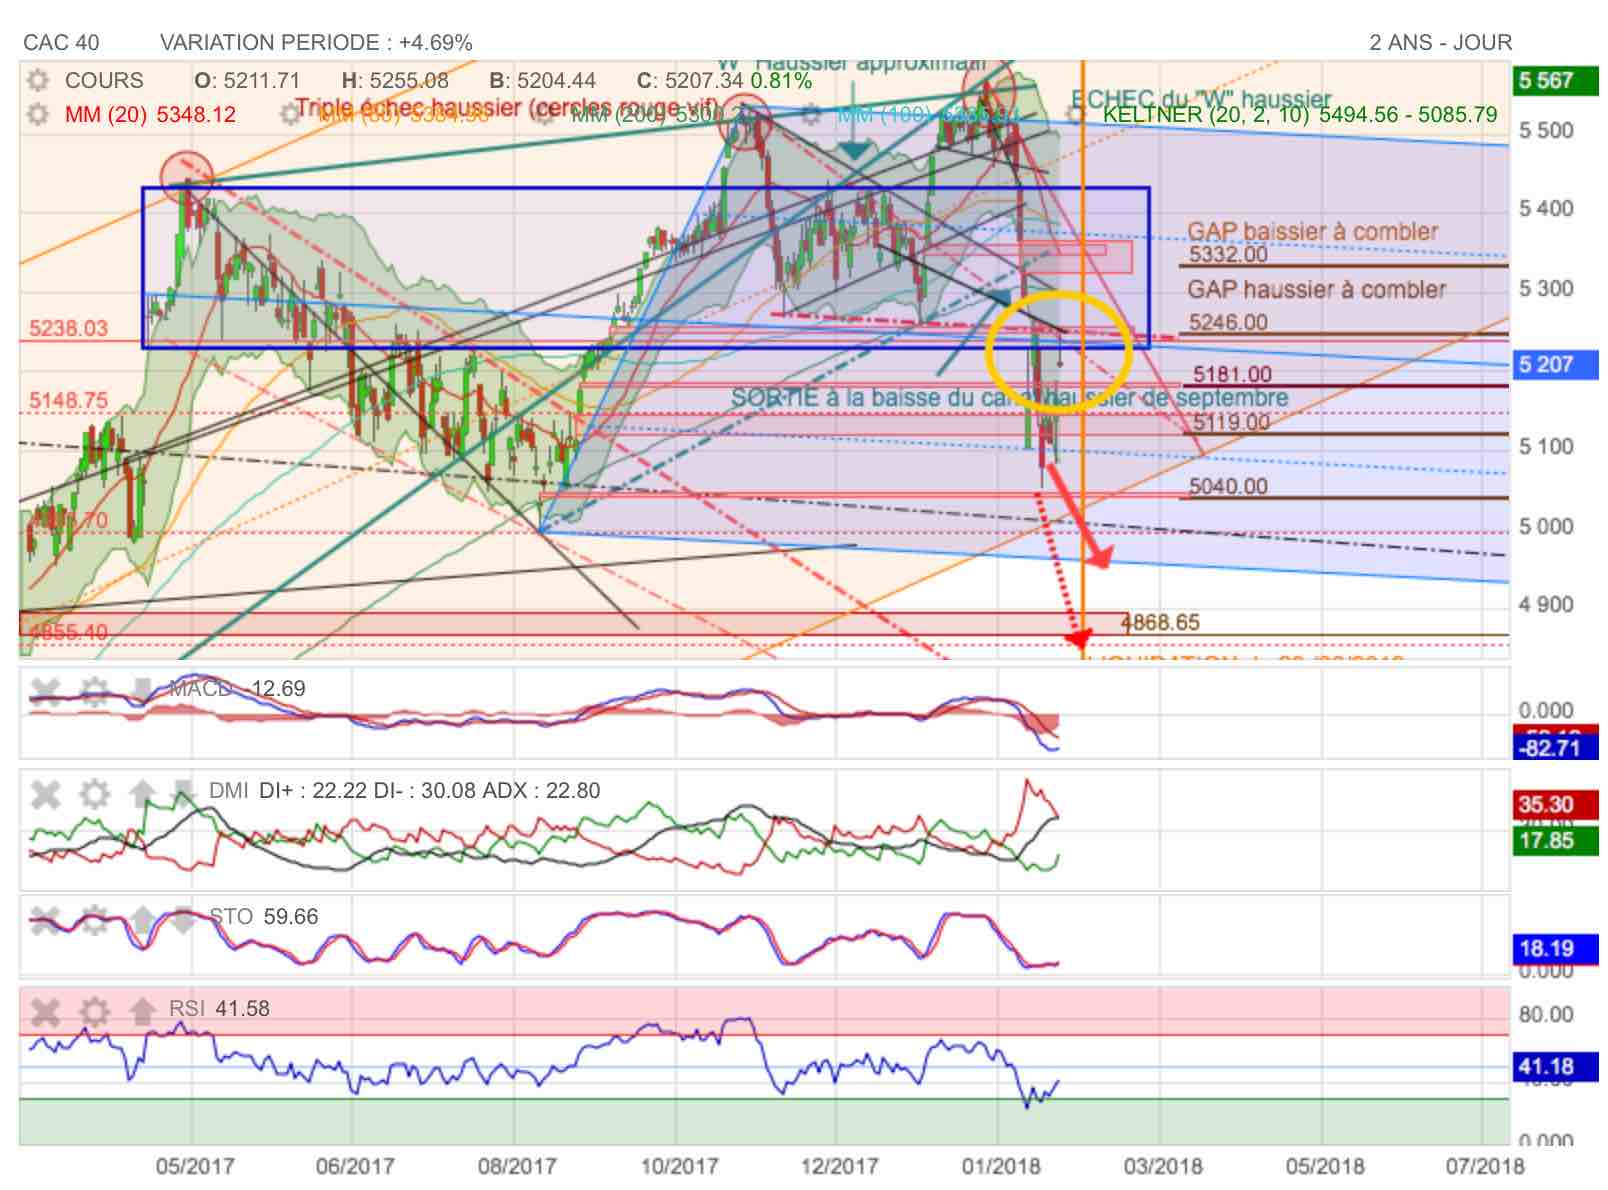Image resolution: width=1608 pixels, height=1190 pixels.
Task: Click the 5119.00 level label
Action: pyautogui.click(x=1231, y=422)
